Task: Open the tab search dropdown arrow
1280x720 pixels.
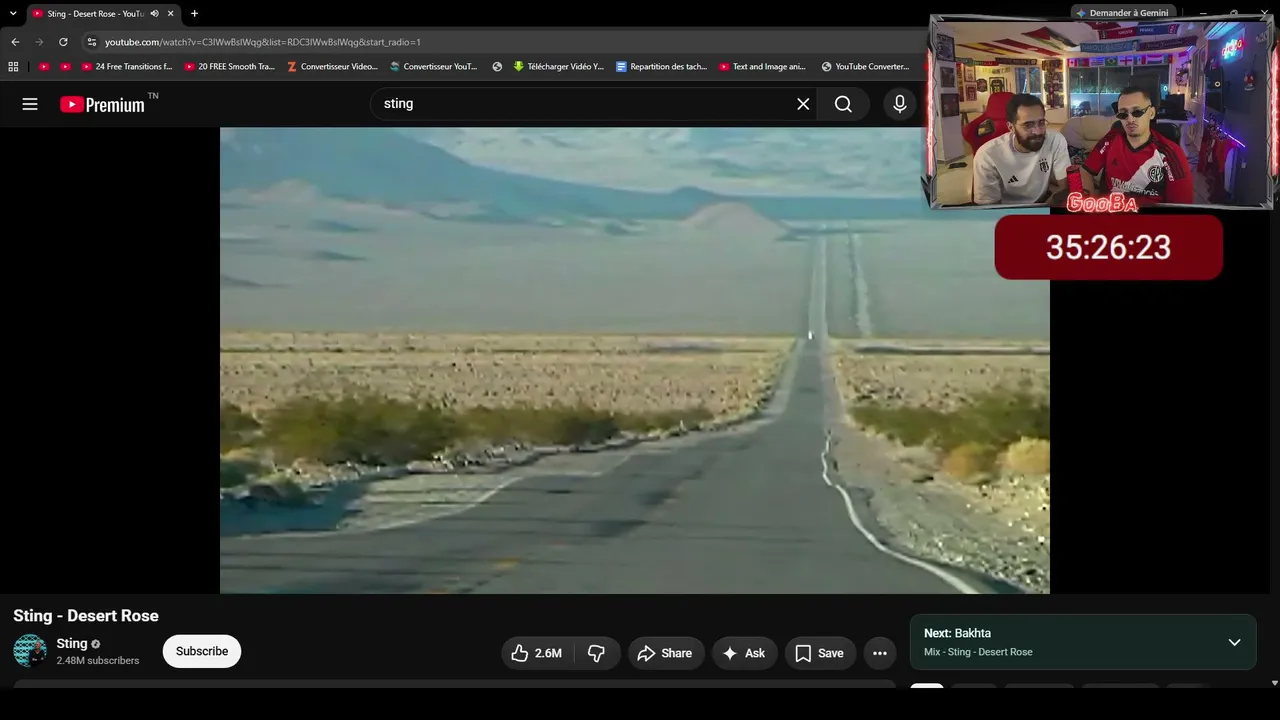Action: point(13,13)
